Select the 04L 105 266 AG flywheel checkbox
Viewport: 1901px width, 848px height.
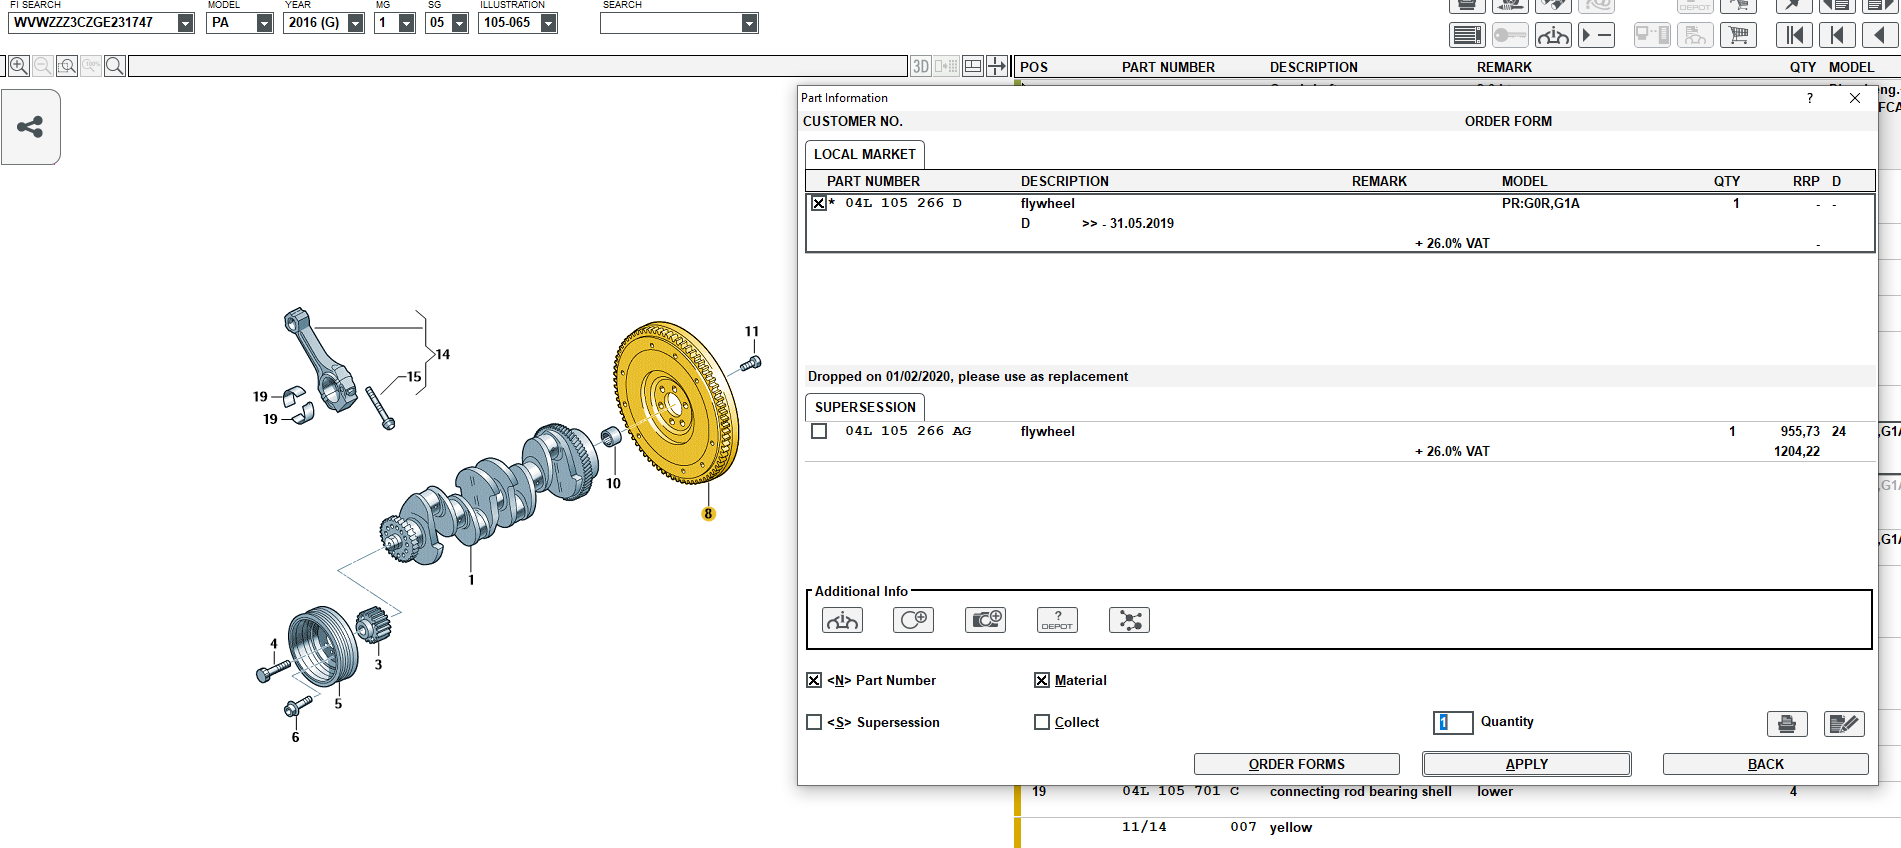819,431
